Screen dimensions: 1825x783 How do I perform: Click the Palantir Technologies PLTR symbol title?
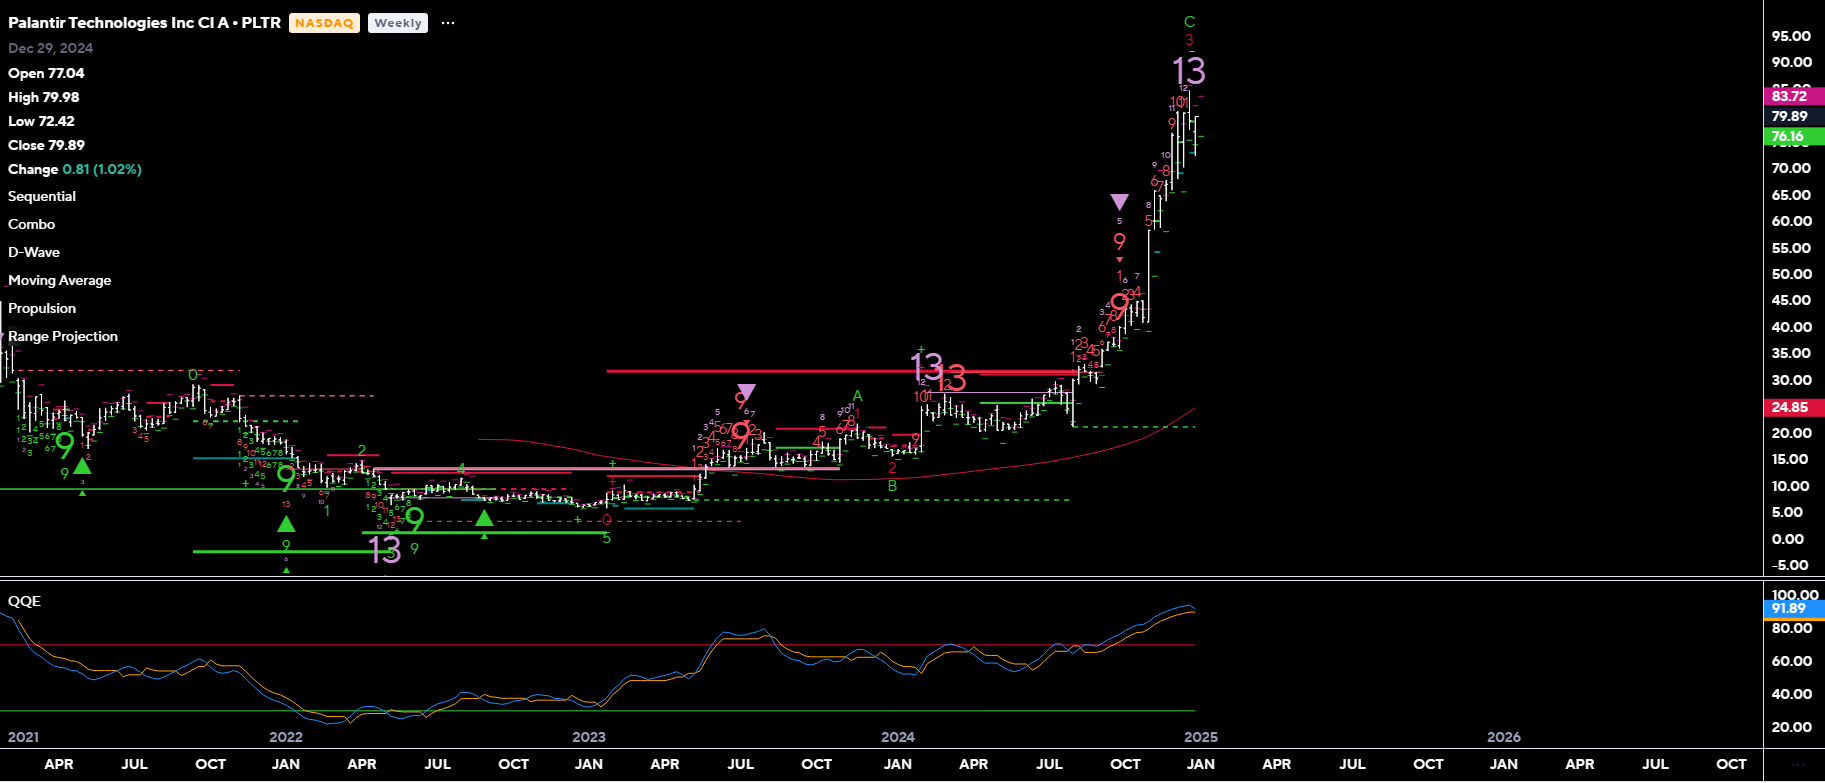144,23
